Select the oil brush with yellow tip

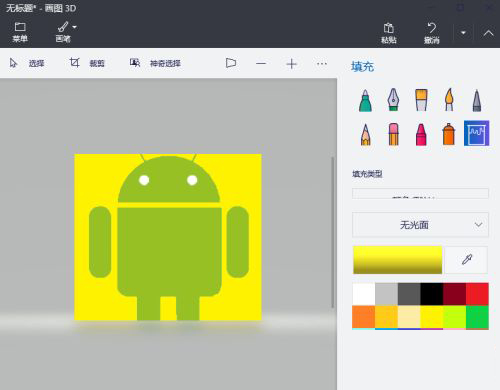coord(421,100)
